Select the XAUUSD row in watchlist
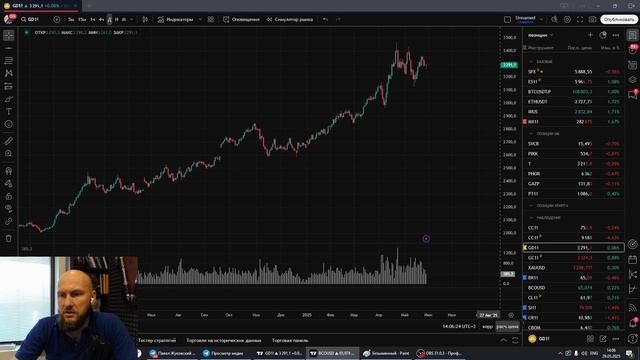The height and width of the screenshot is (360, 640). point(573,268)
